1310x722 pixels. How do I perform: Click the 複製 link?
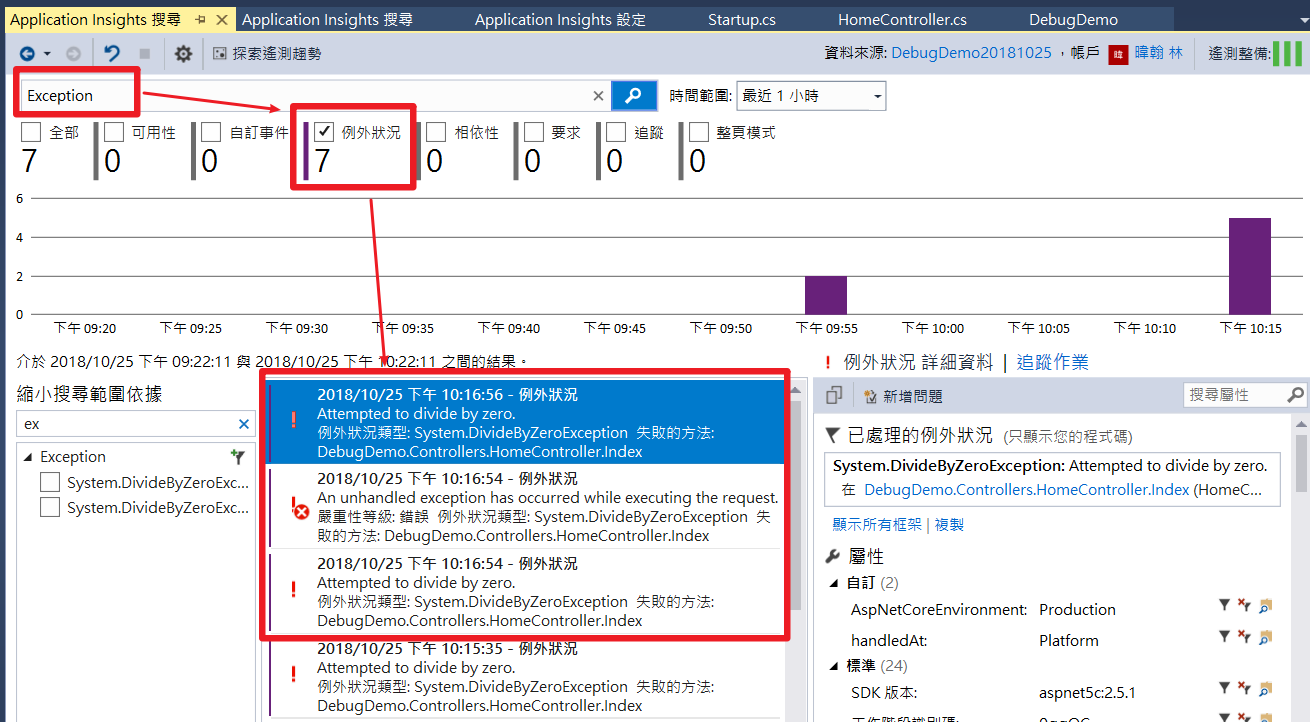(x=949, y=524)
